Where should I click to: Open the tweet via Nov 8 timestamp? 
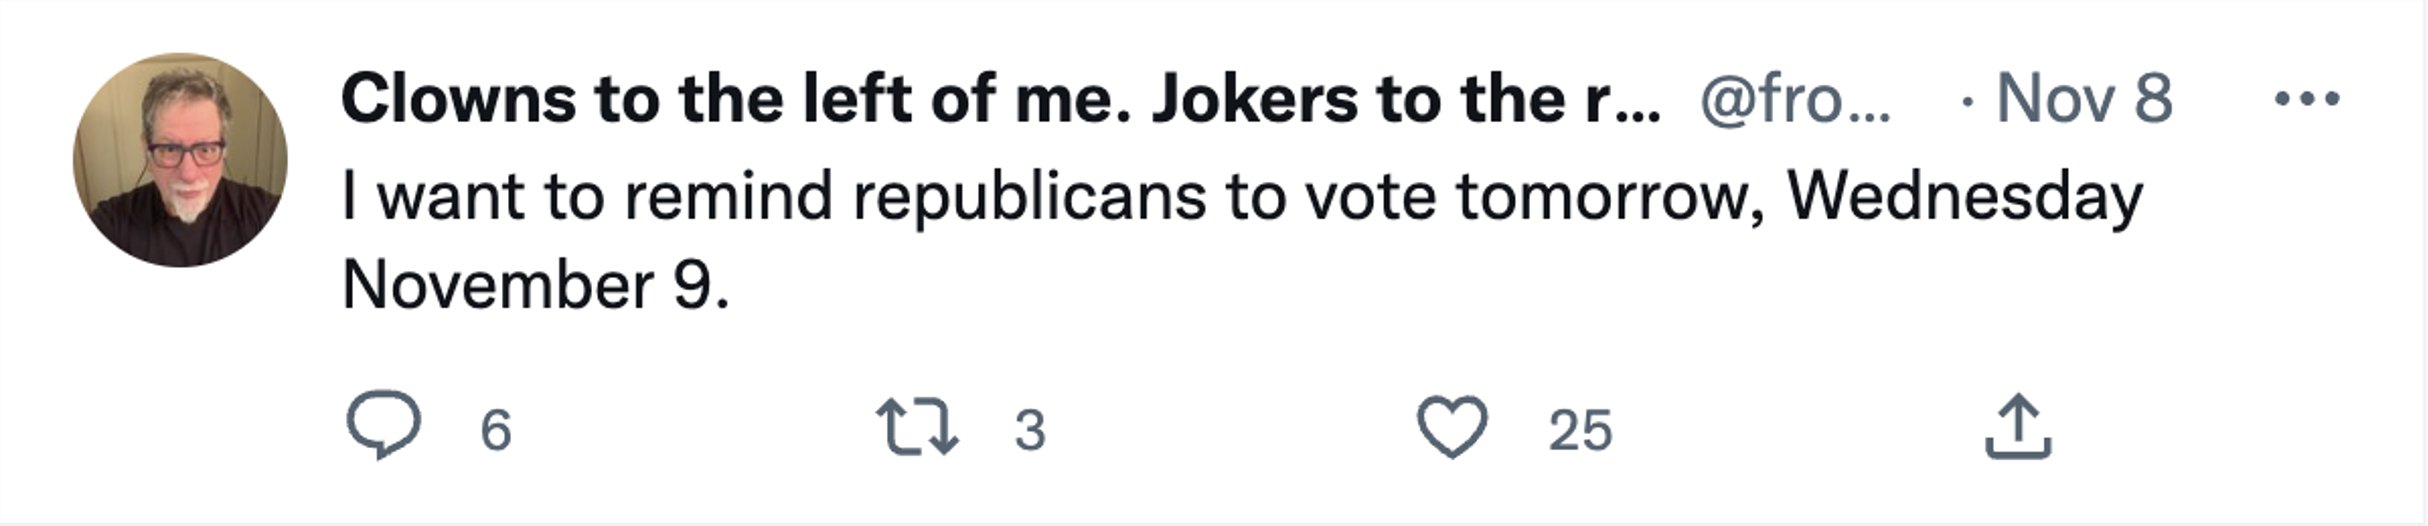(2083, 99)
